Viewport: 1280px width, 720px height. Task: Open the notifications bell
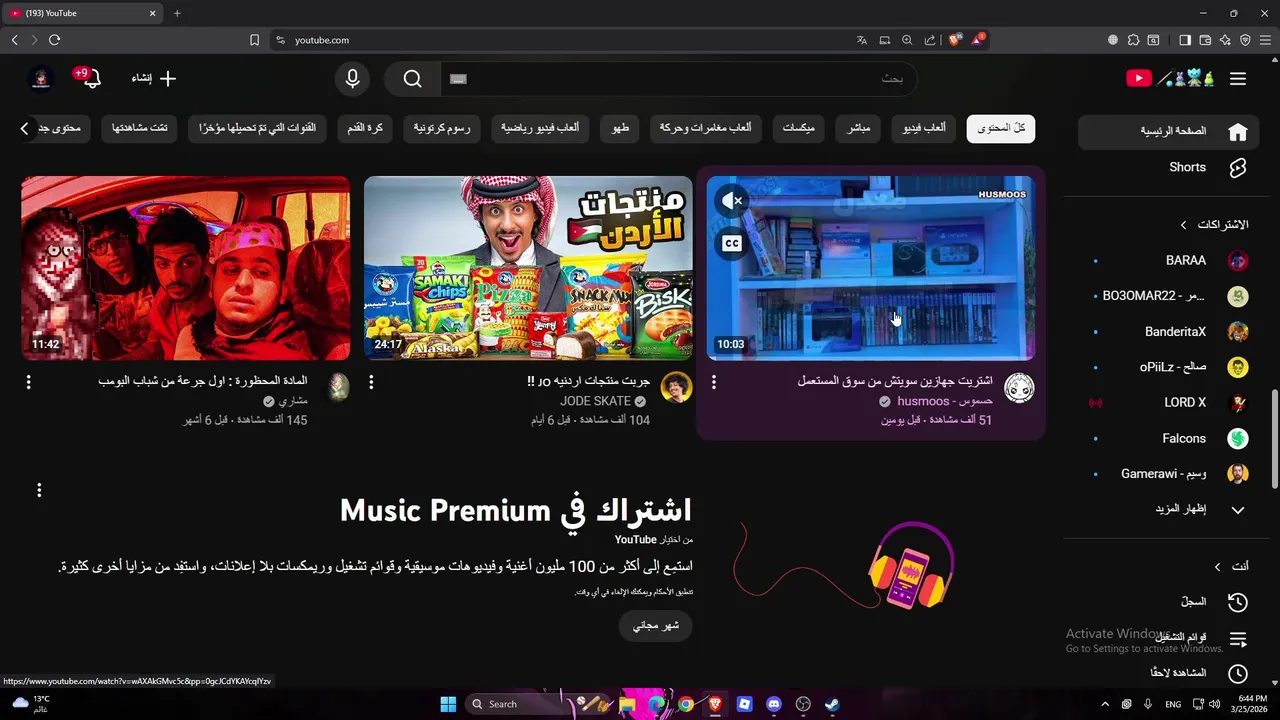coord(90,79)
